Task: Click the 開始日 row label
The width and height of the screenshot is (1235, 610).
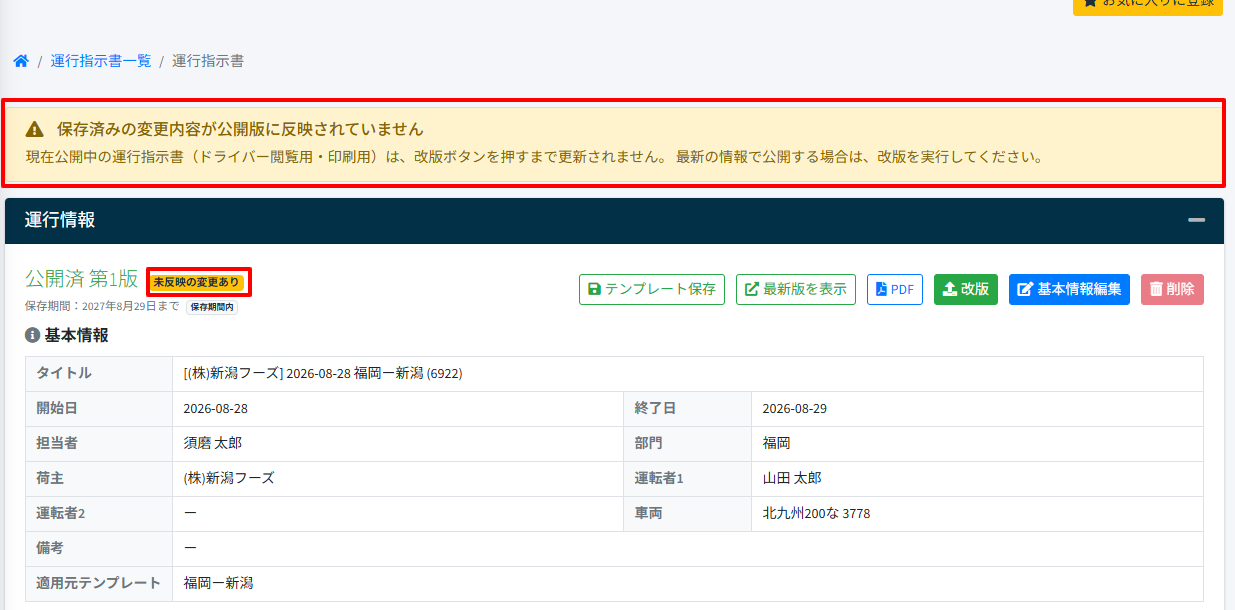Action: 58,409
